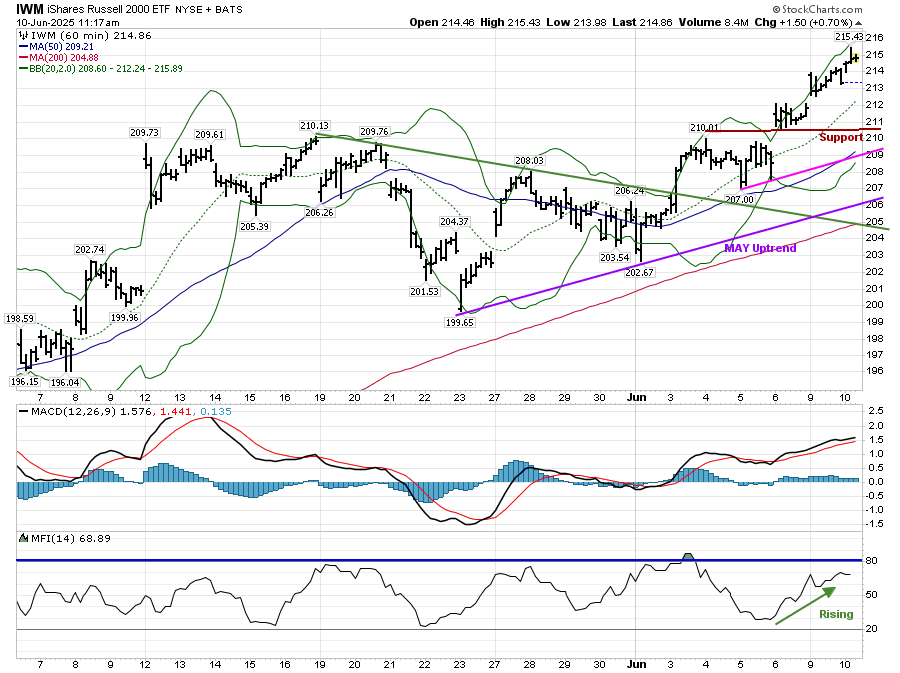Click the 215.43 peak label on the chart

[849, 37]
